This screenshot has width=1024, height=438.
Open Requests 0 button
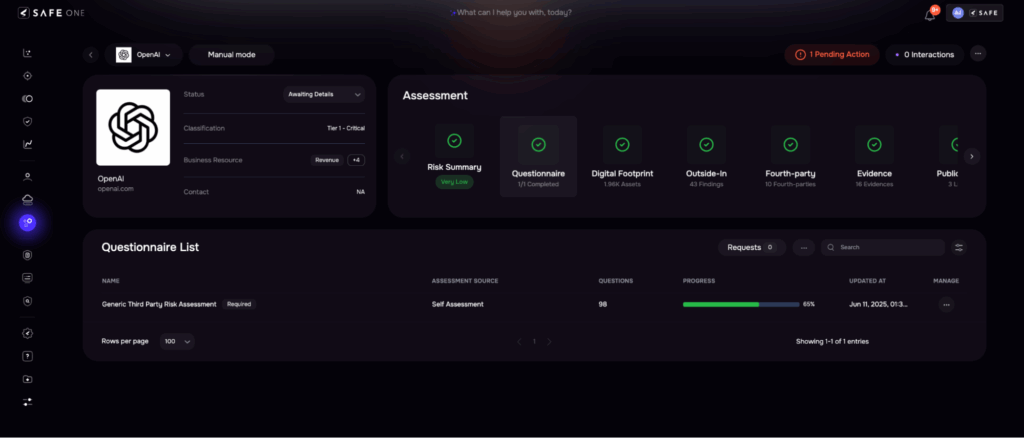752,247
